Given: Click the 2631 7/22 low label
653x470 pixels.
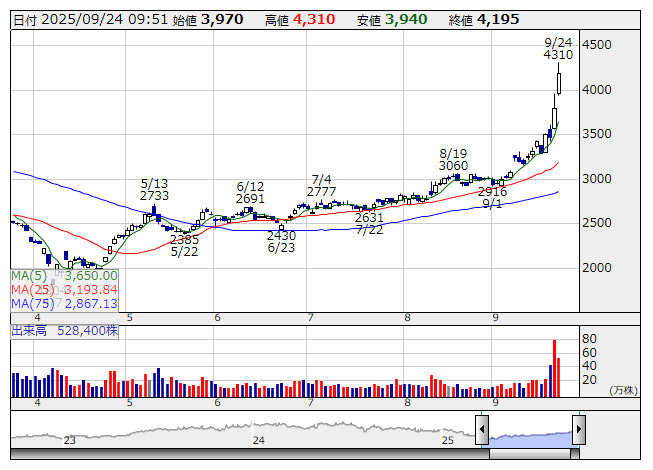Looking at the screenshot, I should click(x=369, y=224).
